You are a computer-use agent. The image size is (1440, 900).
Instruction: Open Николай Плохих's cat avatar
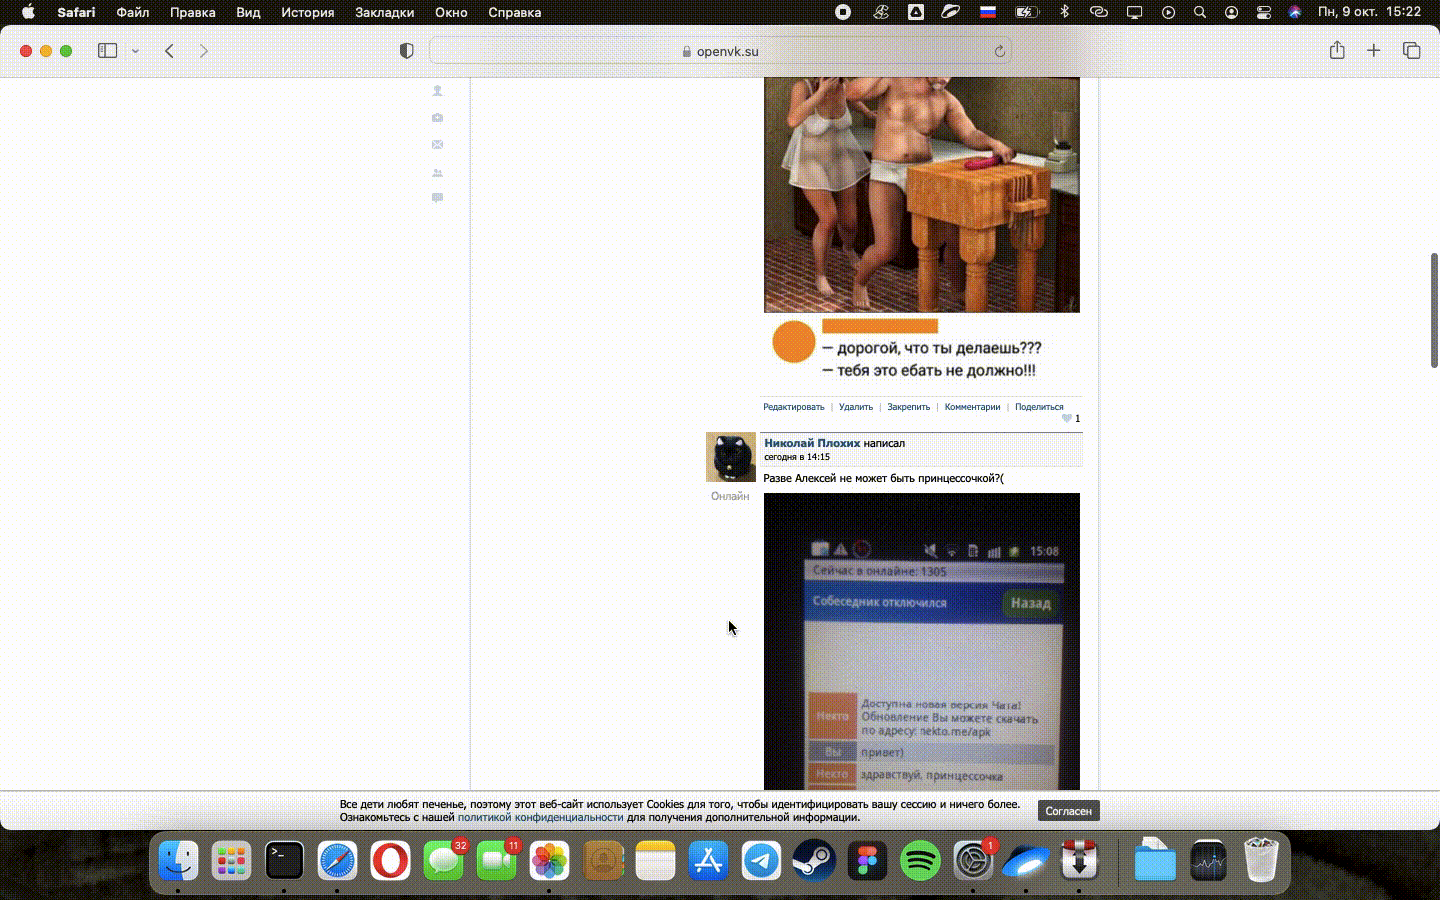(731, 458)
